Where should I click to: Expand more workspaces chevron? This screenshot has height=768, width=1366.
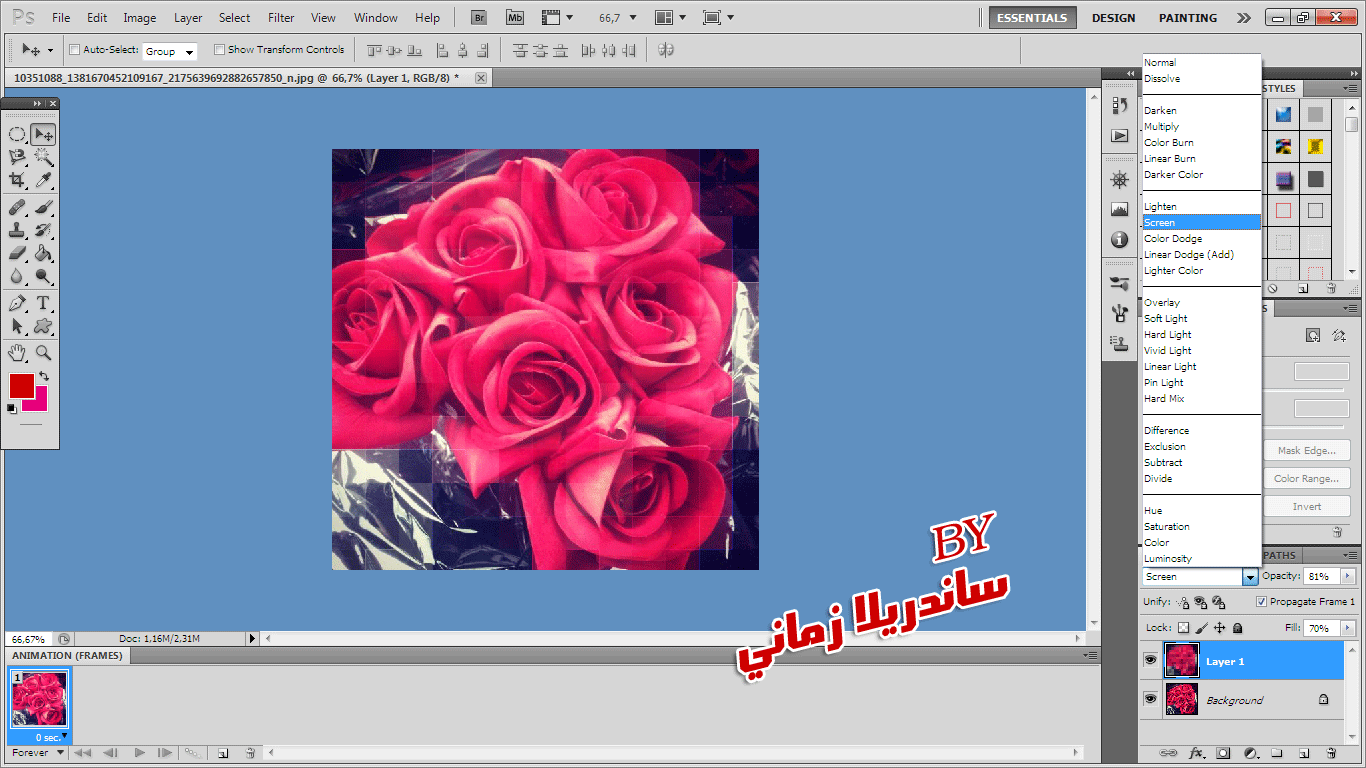click(1243, 18)
